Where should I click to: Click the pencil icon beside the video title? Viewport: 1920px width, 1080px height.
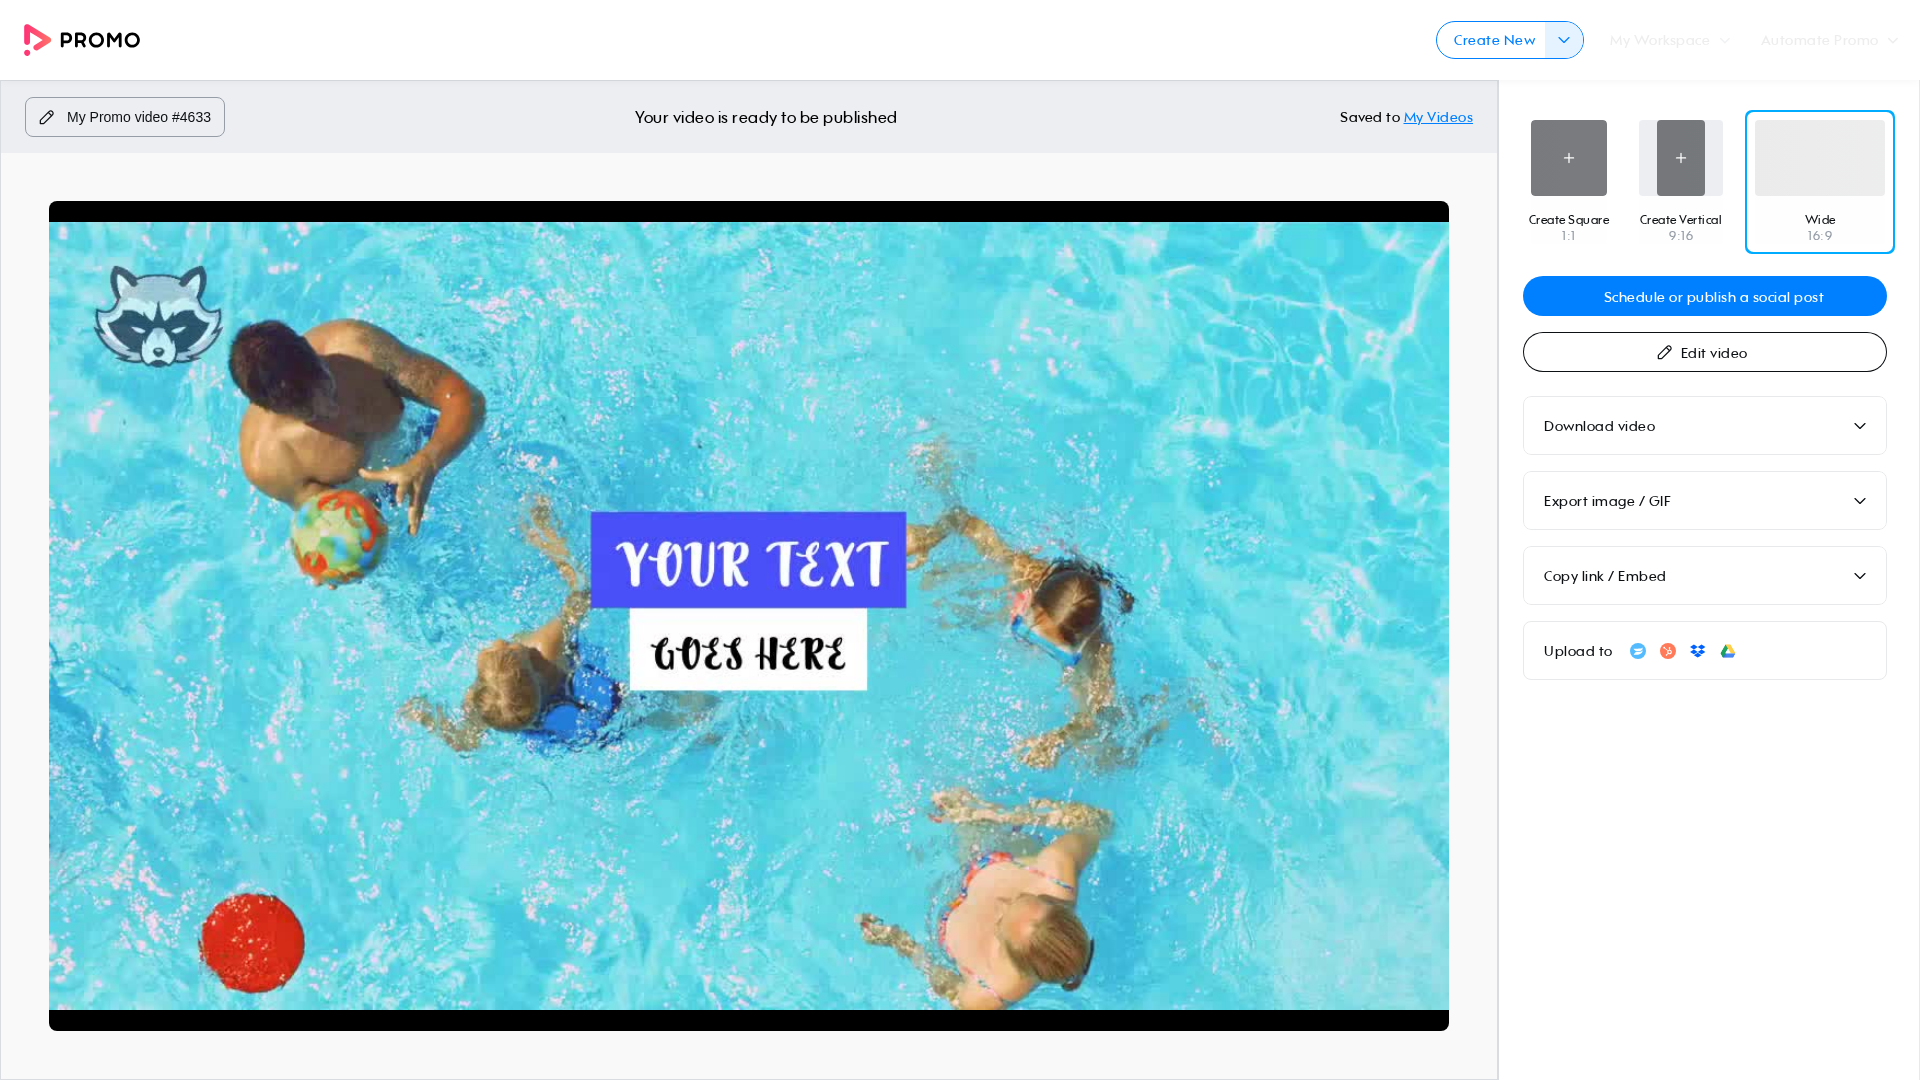point(47,117)
